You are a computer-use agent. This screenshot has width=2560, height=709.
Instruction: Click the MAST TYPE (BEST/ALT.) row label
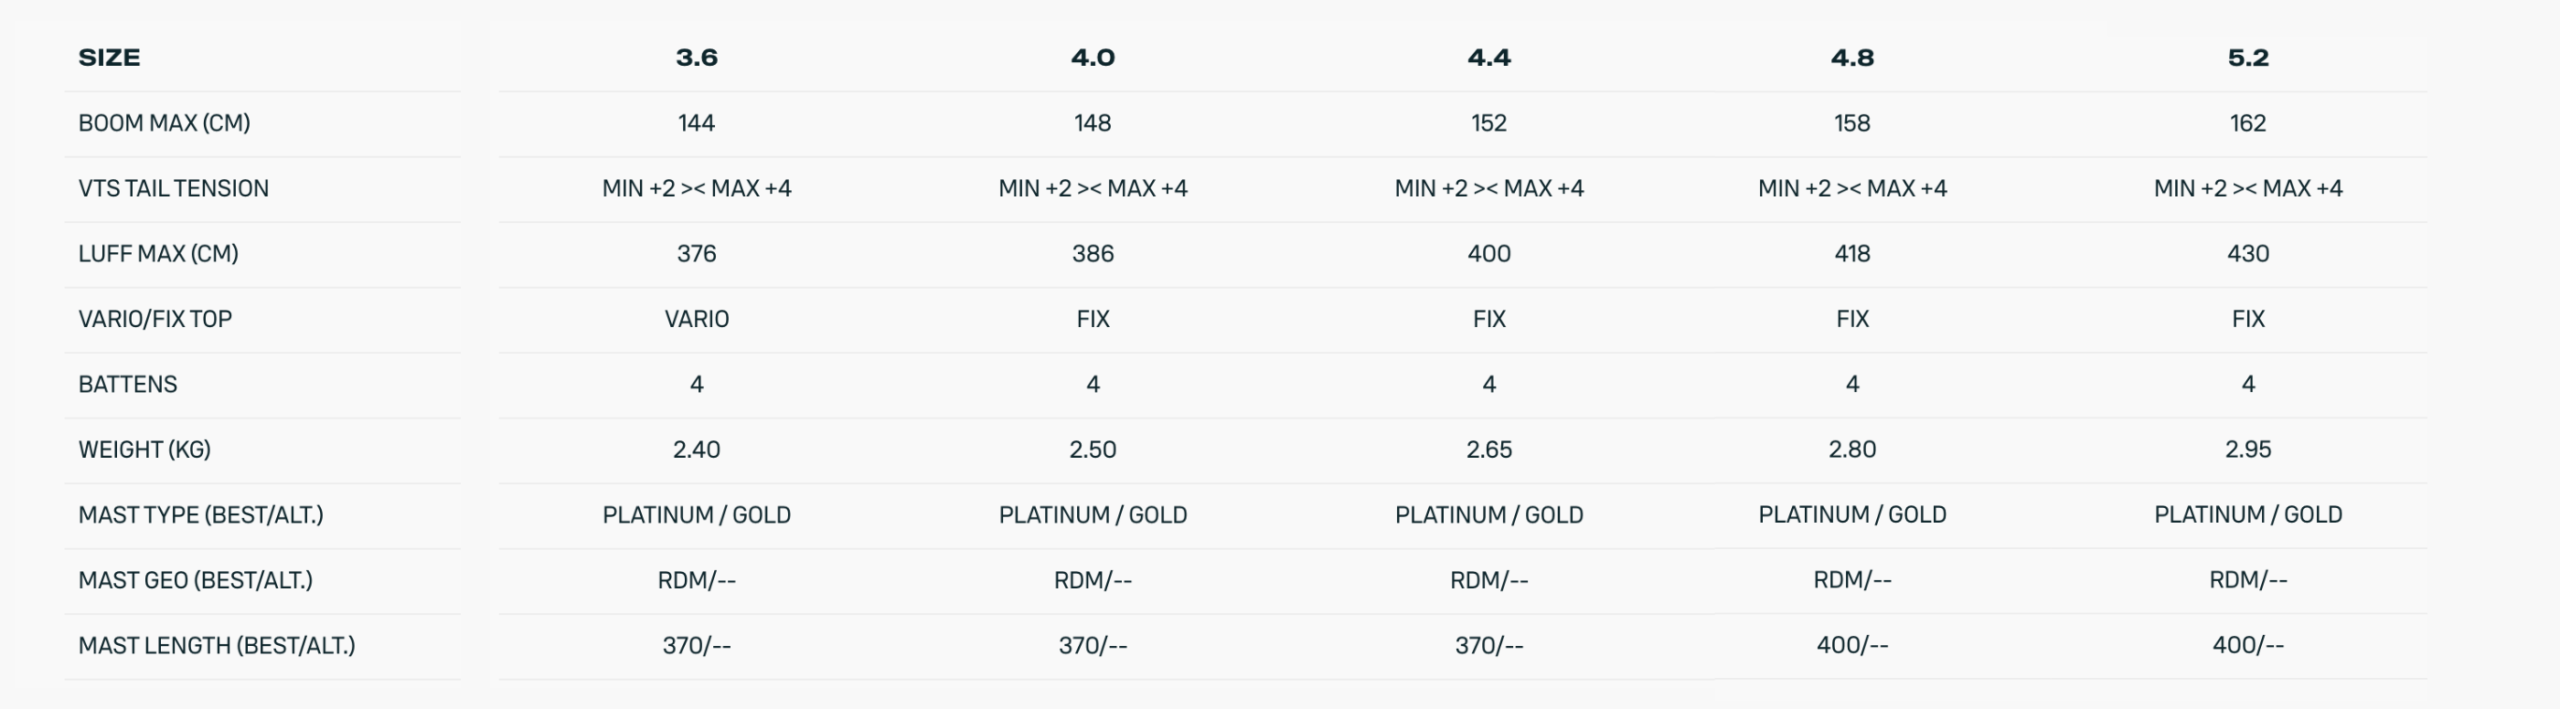[x=200, y=515]
